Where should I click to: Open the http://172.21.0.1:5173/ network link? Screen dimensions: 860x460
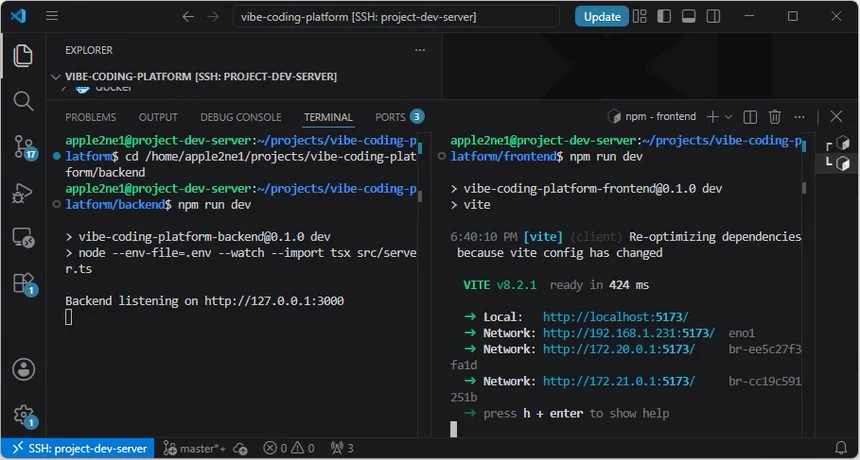[x=619, y=381]
